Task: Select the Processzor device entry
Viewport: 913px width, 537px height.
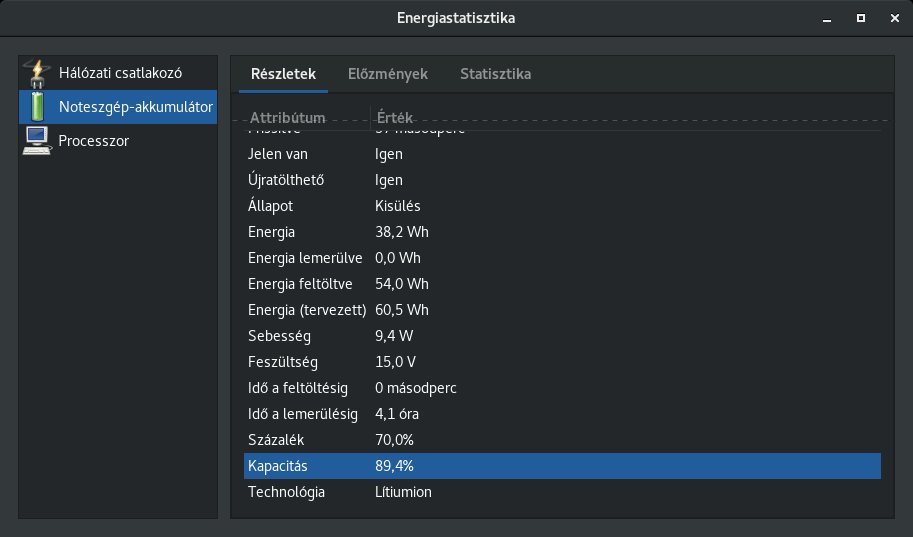Action: point(93,141)
